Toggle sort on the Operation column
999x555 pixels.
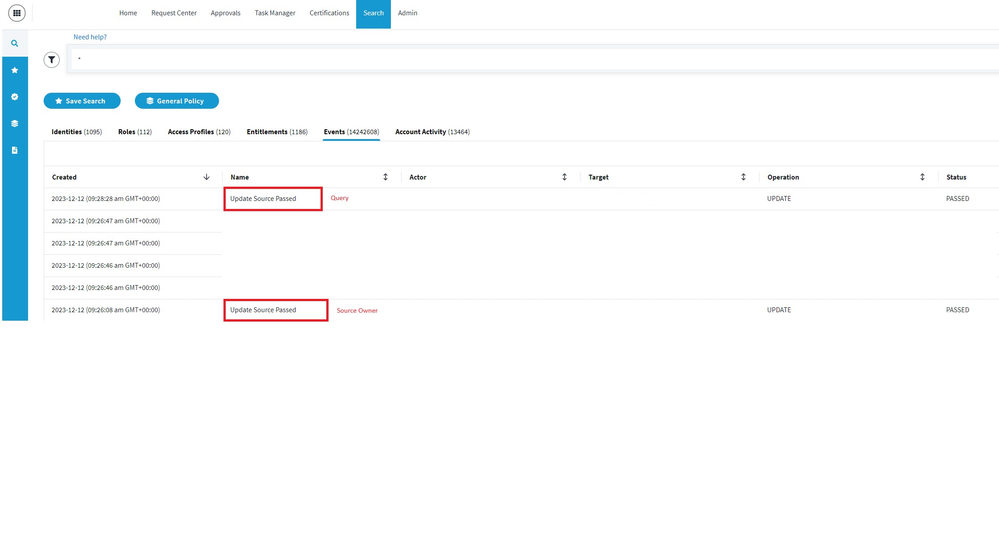[x=922, y=177]
